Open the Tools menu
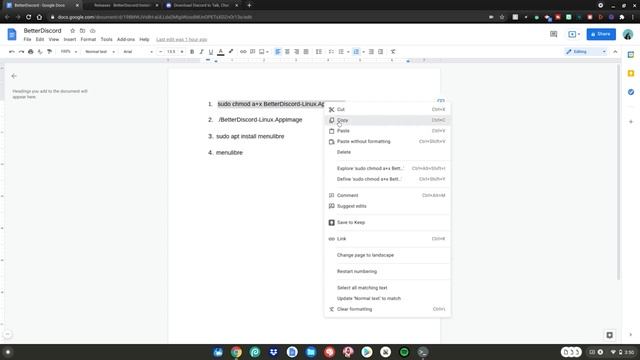Viewport: 640px width, 360px height. point(107,40)
